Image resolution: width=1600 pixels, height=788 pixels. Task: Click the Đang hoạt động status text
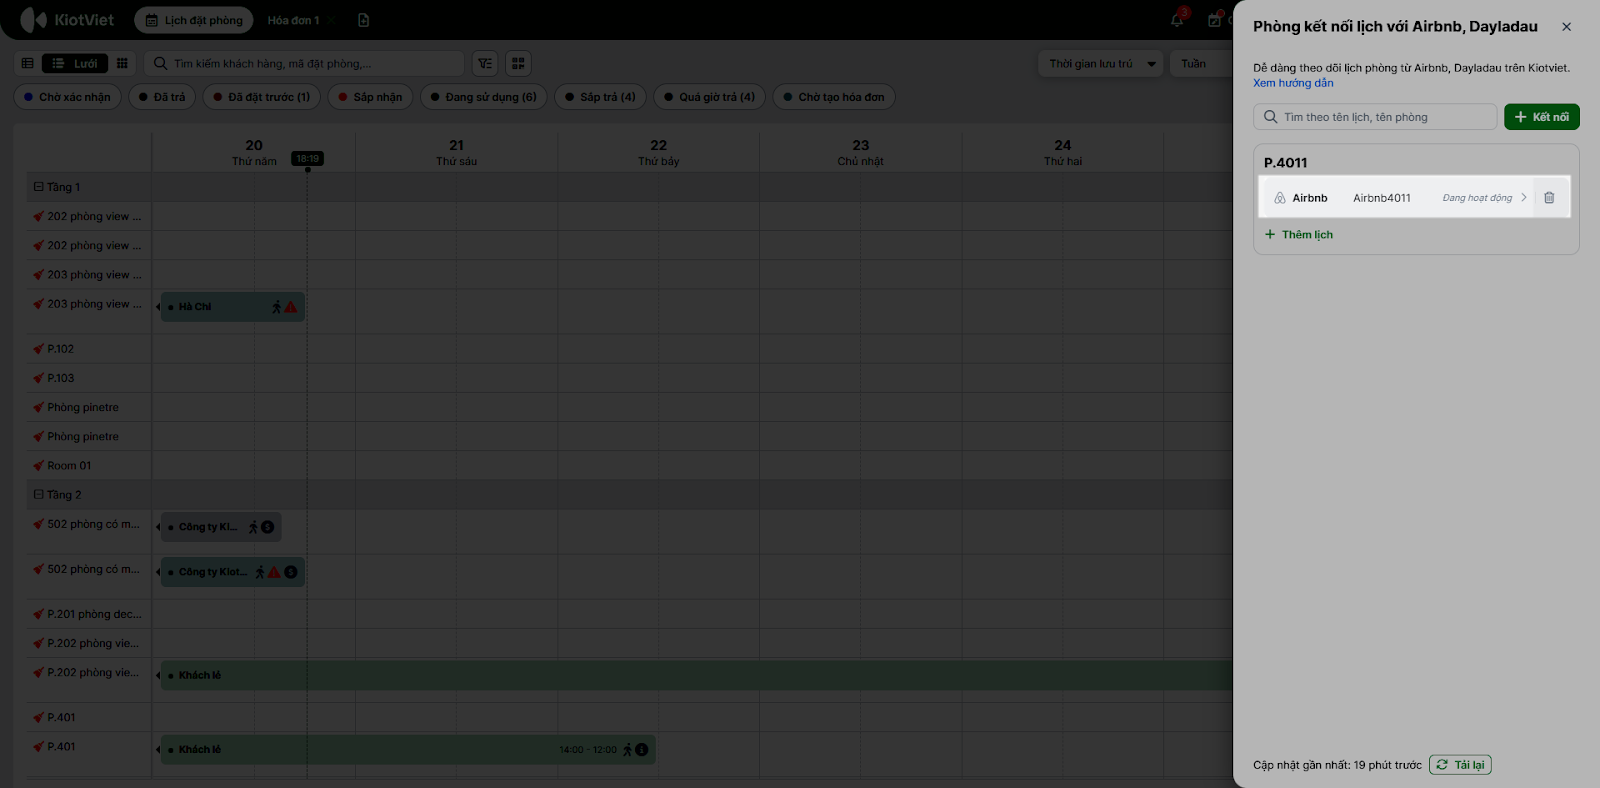pos(1477,198)
